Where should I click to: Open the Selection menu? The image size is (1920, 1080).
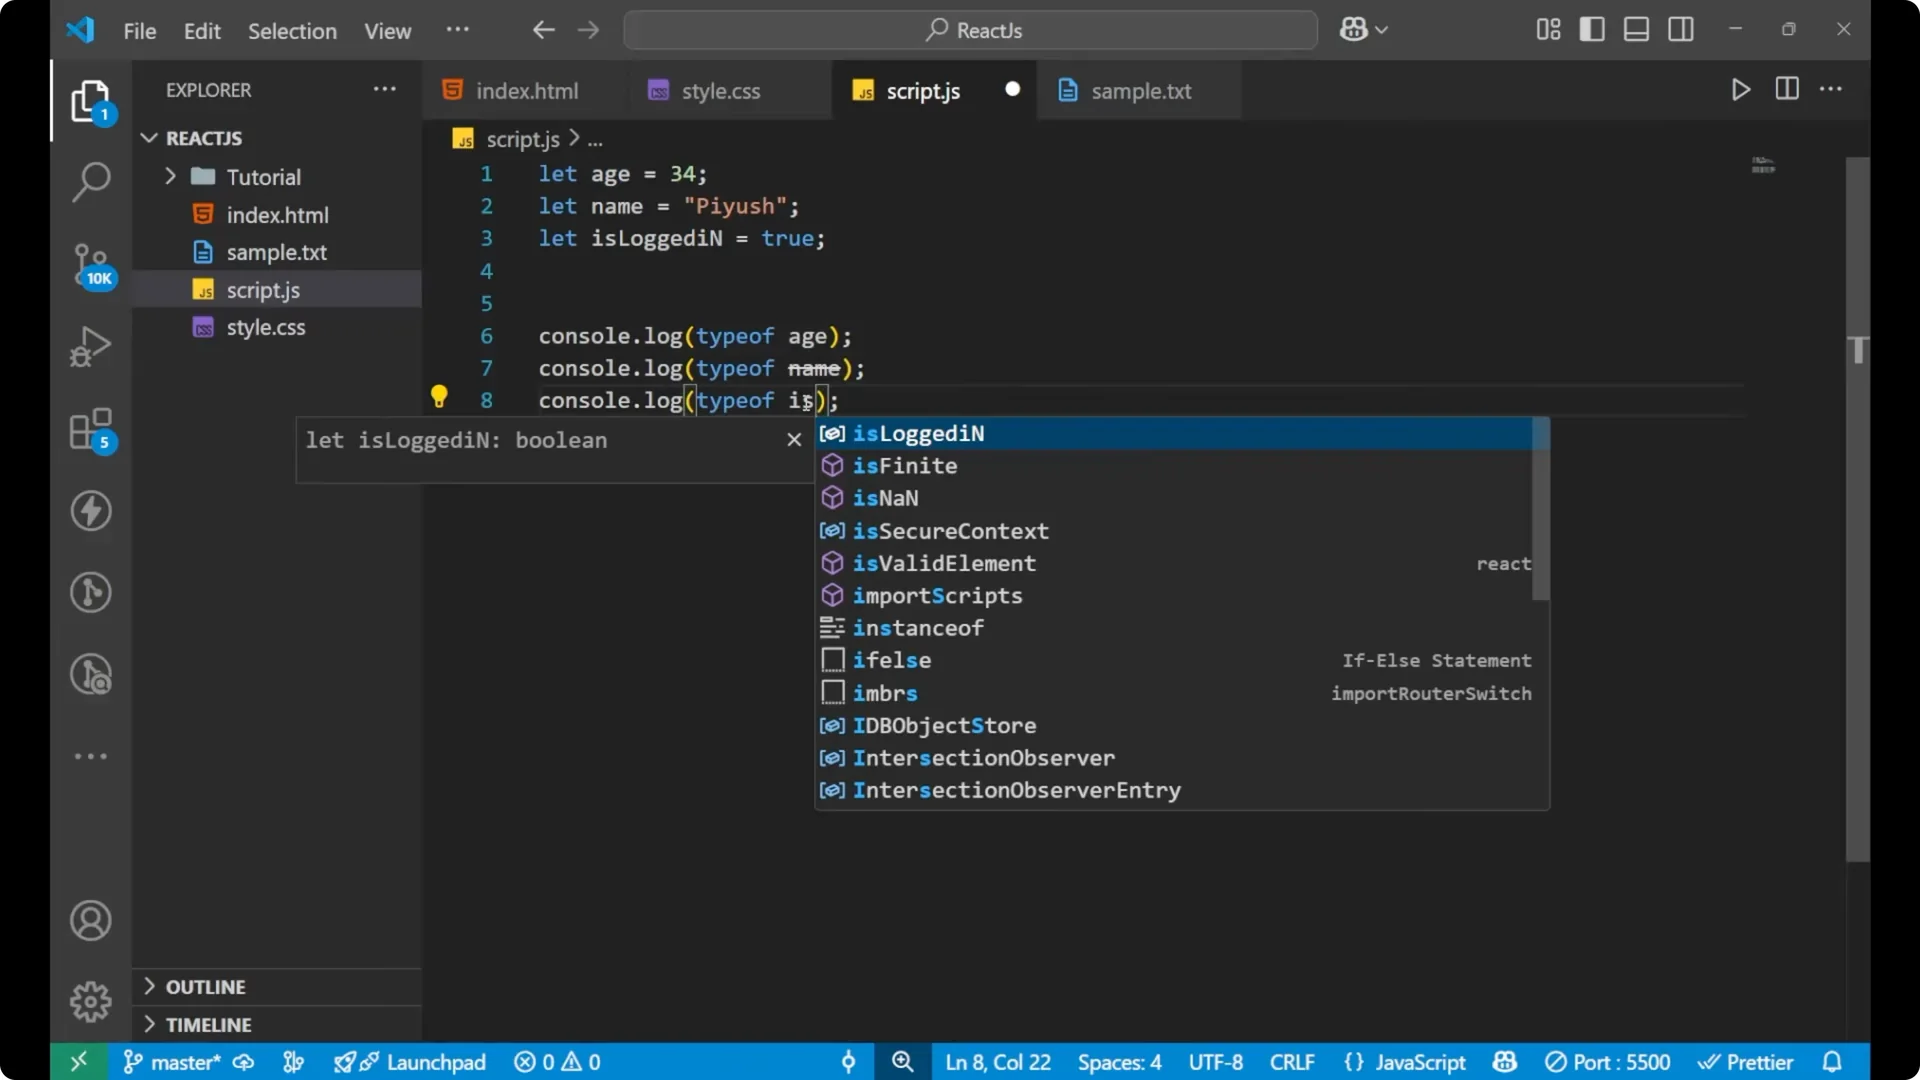point(292,31)
